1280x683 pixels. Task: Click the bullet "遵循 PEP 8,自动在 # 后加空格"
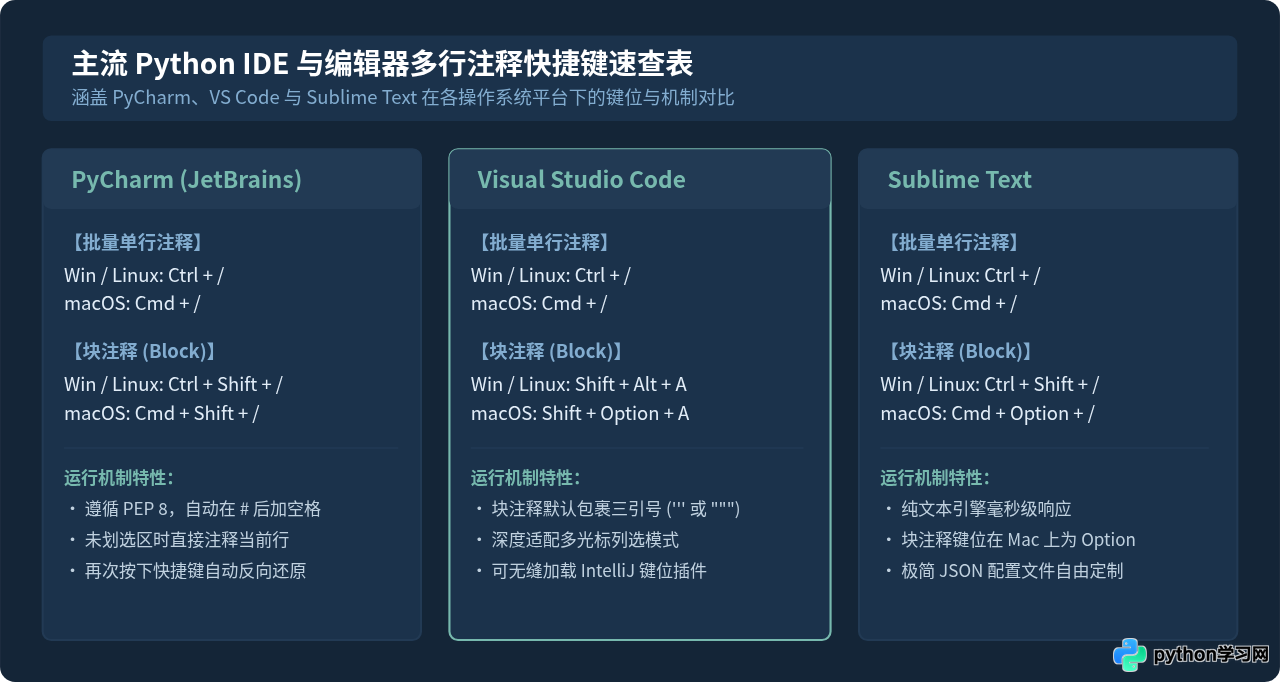pos(193,510)
